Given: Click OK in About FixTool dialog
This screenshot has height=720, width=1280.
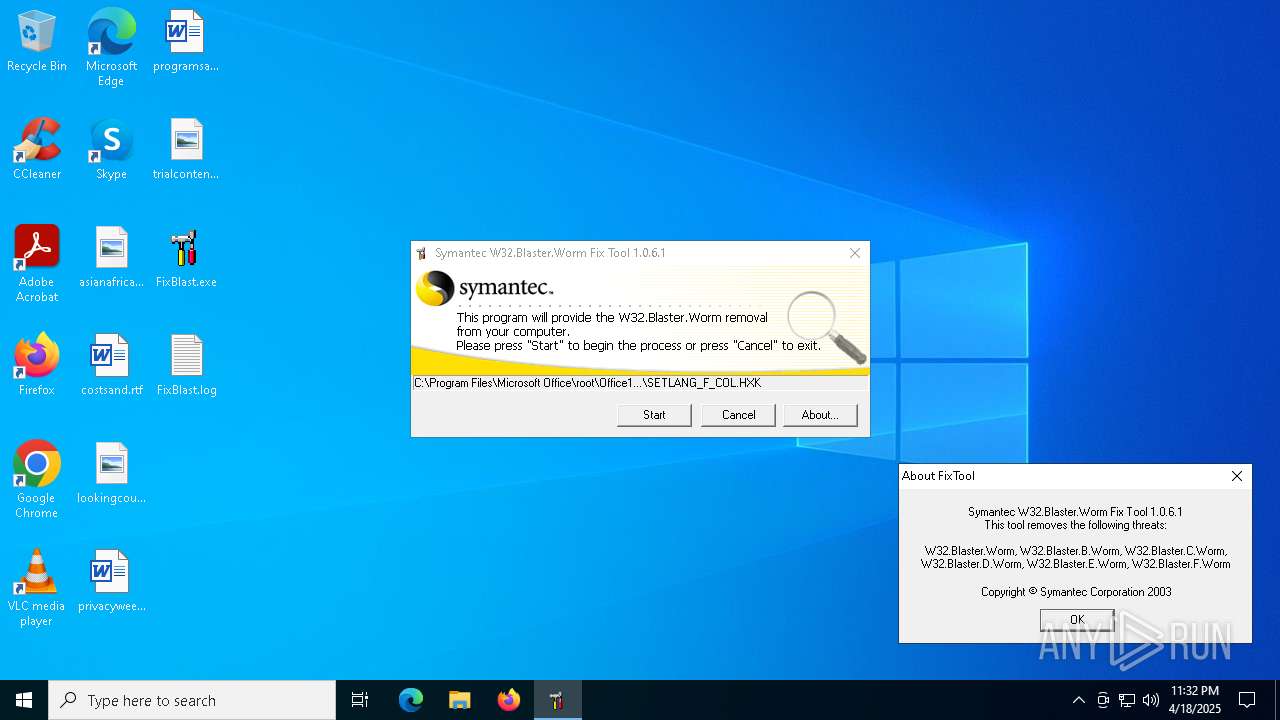Looking at the screenshot, I should point(1077,620).
